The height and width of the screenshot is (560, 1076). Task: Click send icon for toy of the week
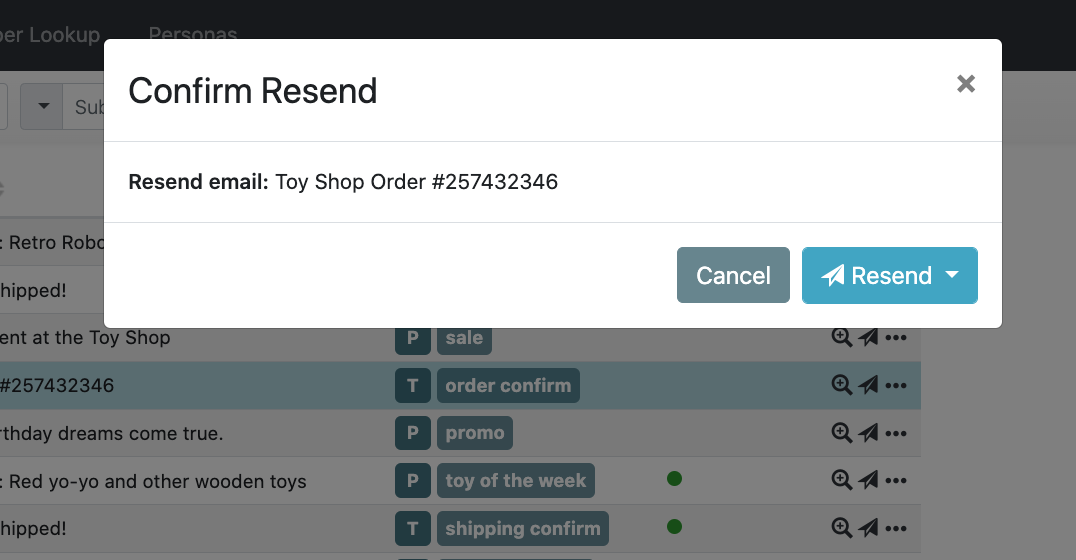[x=868, y=481]
